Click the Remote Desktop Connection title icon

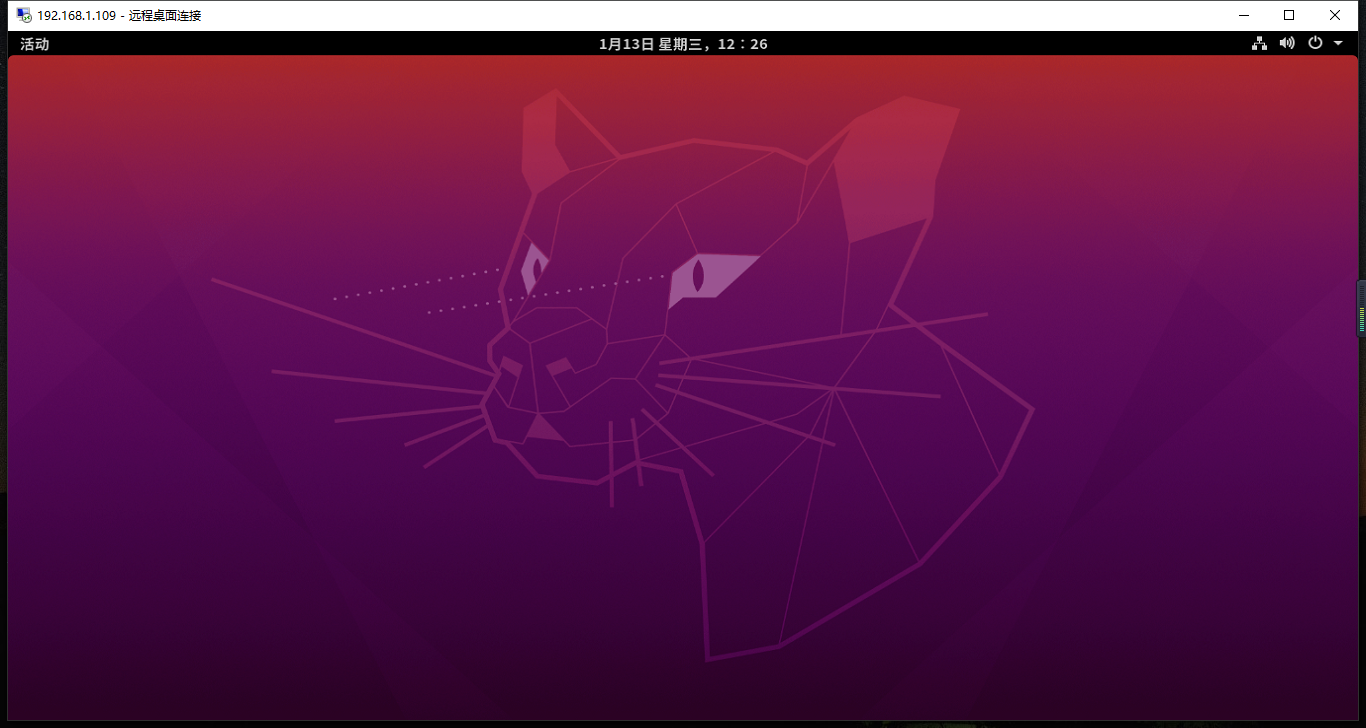pyautogui.click(x=24, y=15)
